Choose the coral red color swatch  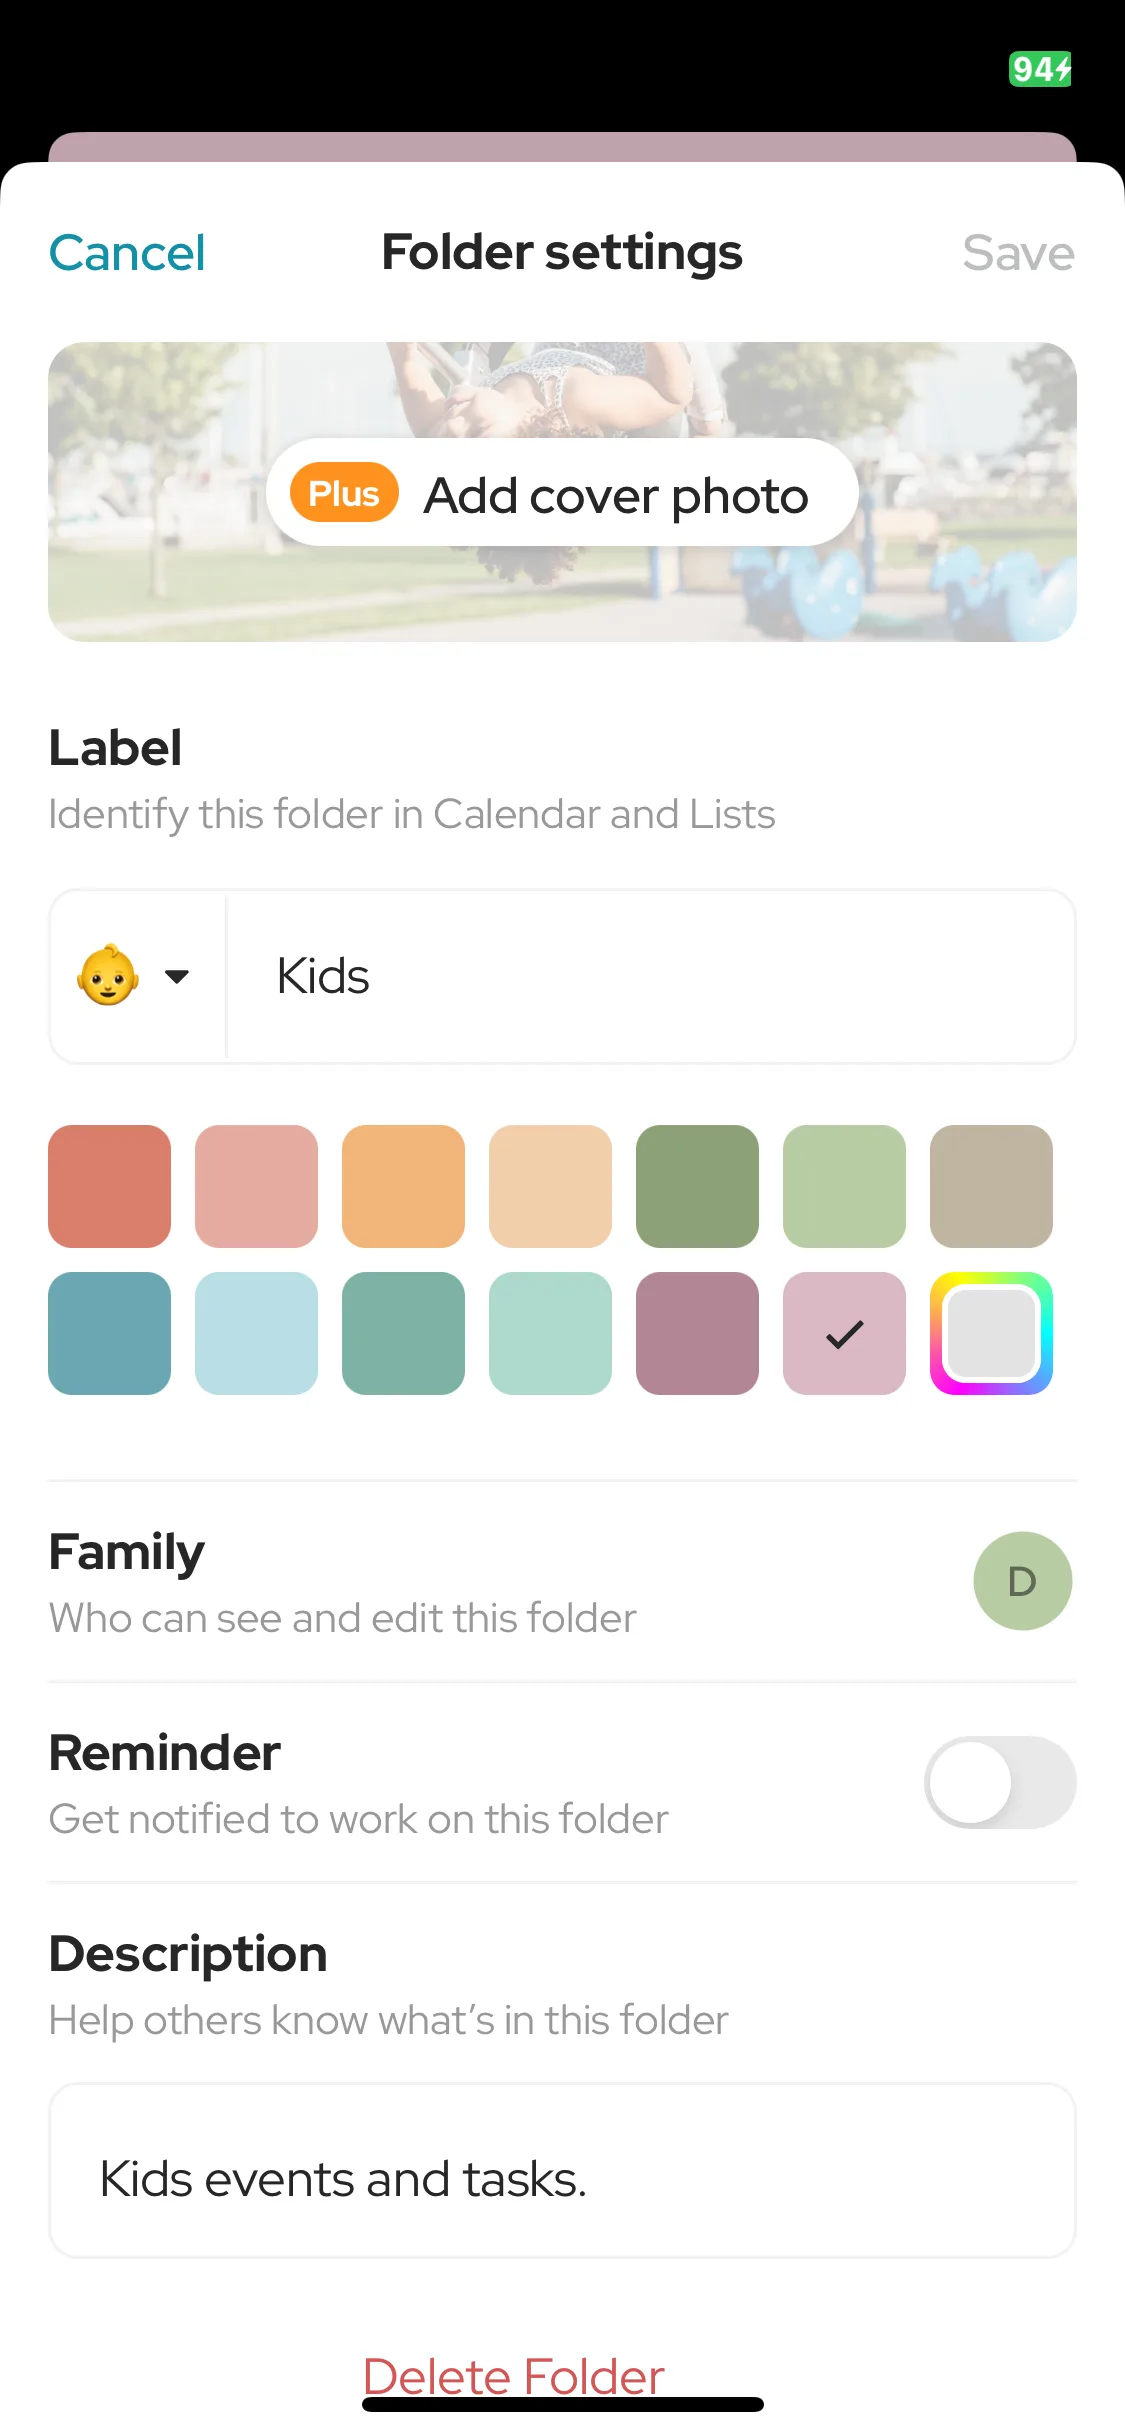pos(109,1186)
